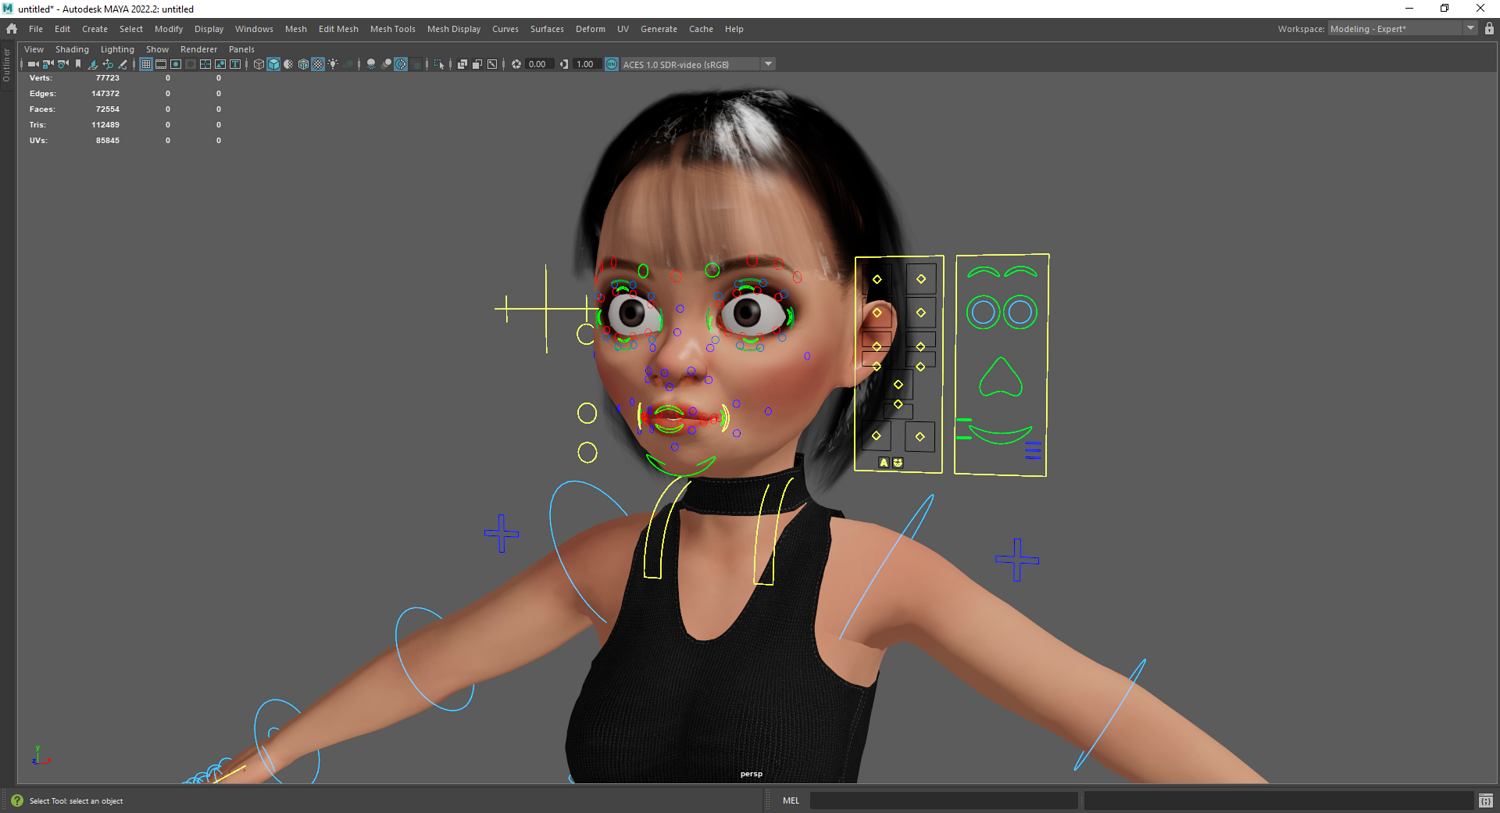Click the exposure value field
1500x813 pixels.
click(539, 64)
